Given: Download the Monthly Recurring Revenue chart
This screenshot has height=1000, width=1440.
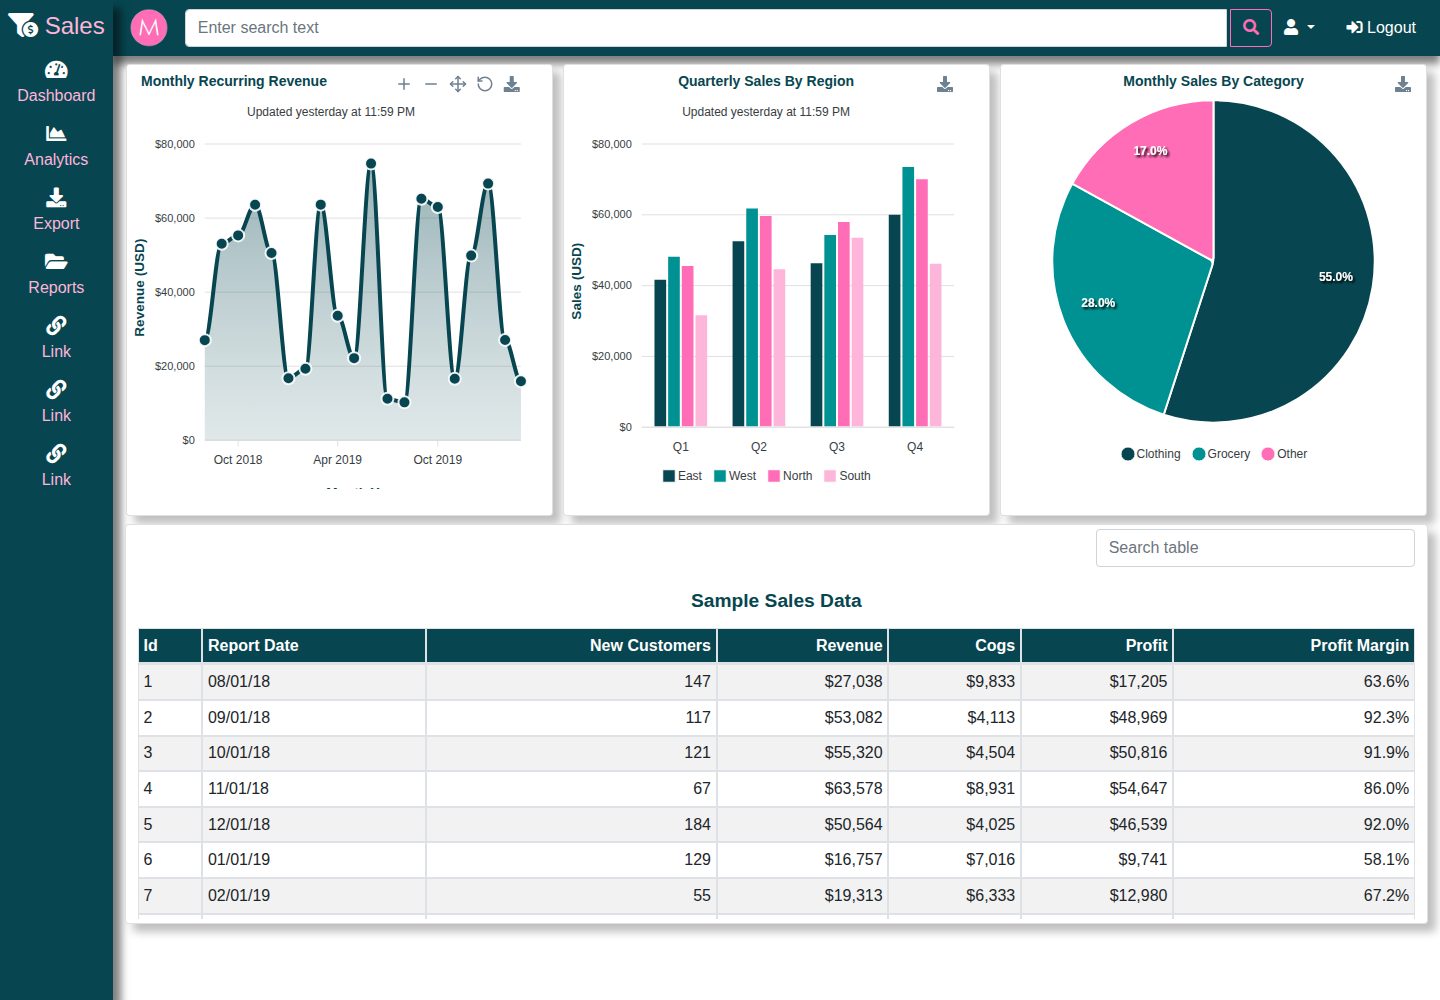Looking at the screenshot, I should tap(512, 84).
